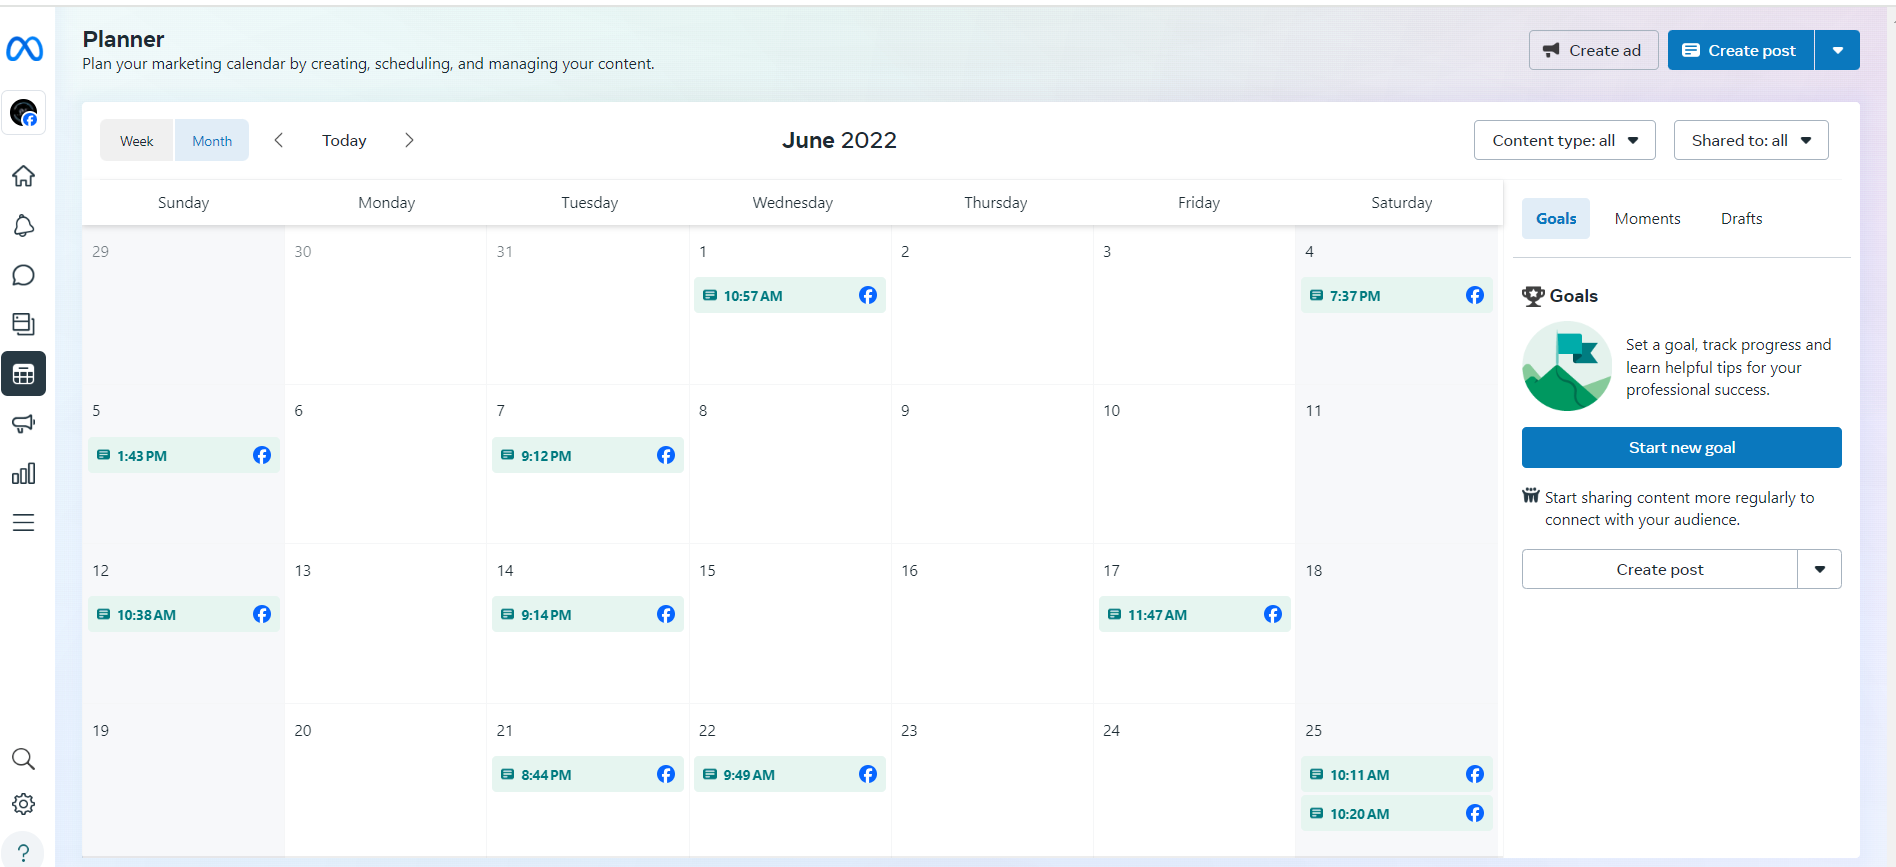Click Facebook icon on 10:38 AM post

[262, 614]
